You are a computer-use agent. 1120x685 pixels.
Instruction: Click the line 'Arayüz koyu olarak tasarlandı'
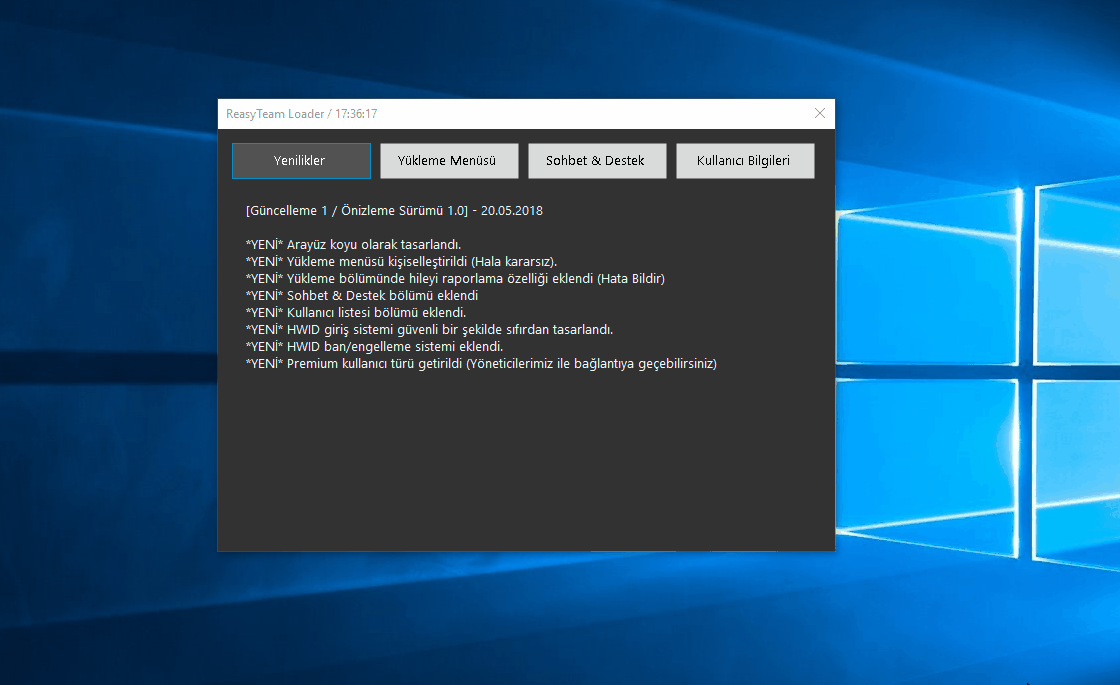coord(354,244)
